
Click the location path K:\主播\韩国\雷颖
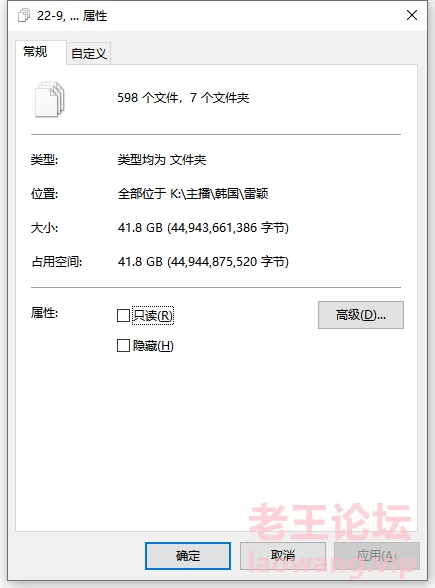click(x=219, y=194)
